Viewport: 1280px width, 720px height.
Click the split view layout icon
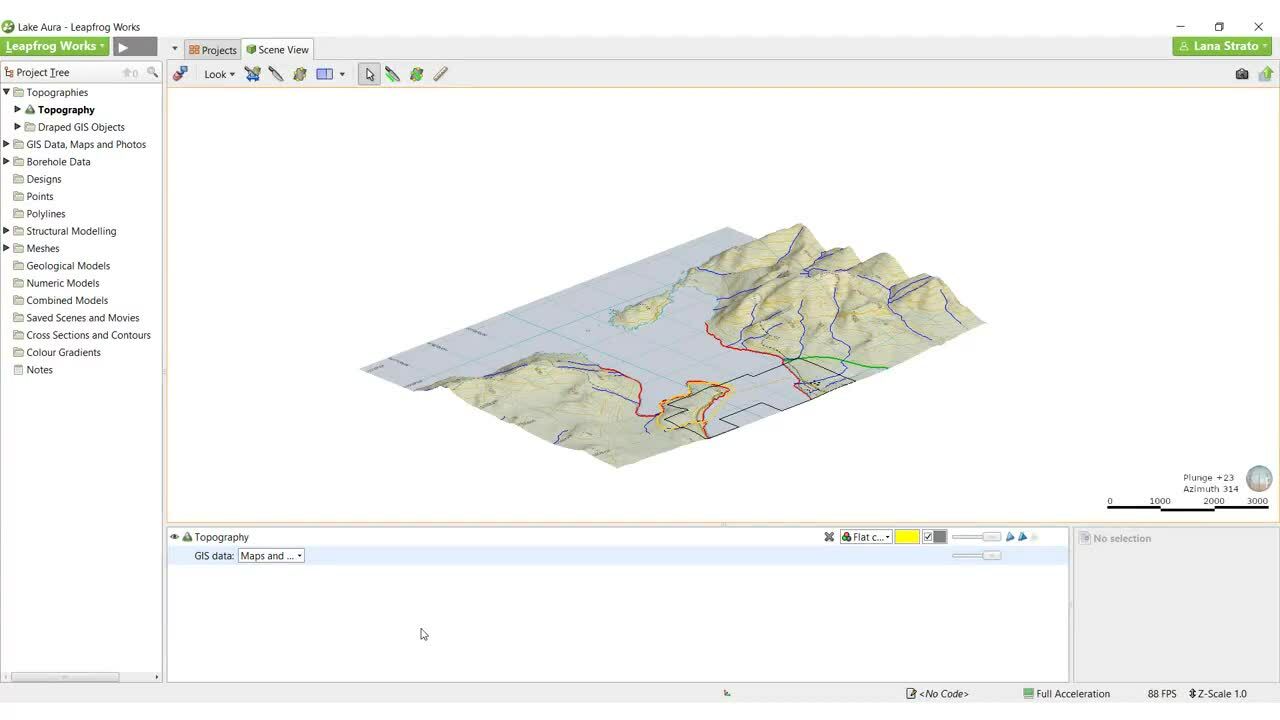click(x=324, y=74)
